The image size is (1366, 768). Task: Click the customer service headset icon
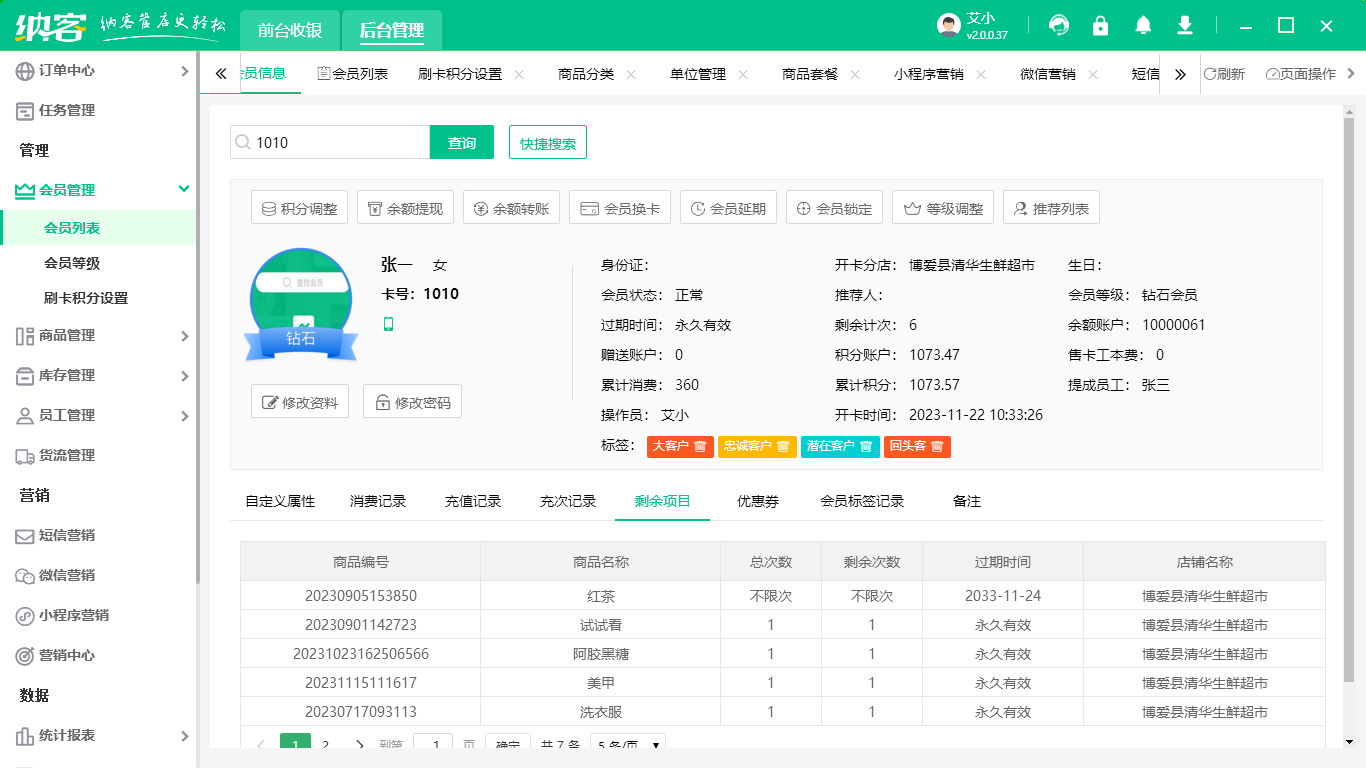[x=1058, y=26]
